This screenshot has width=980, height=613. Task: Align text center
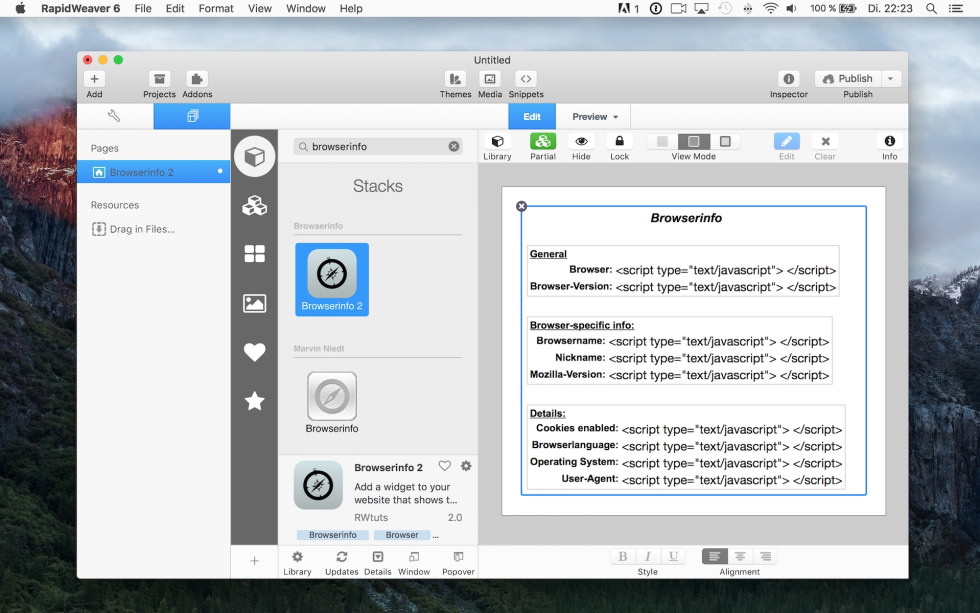(x=740, y=556)
